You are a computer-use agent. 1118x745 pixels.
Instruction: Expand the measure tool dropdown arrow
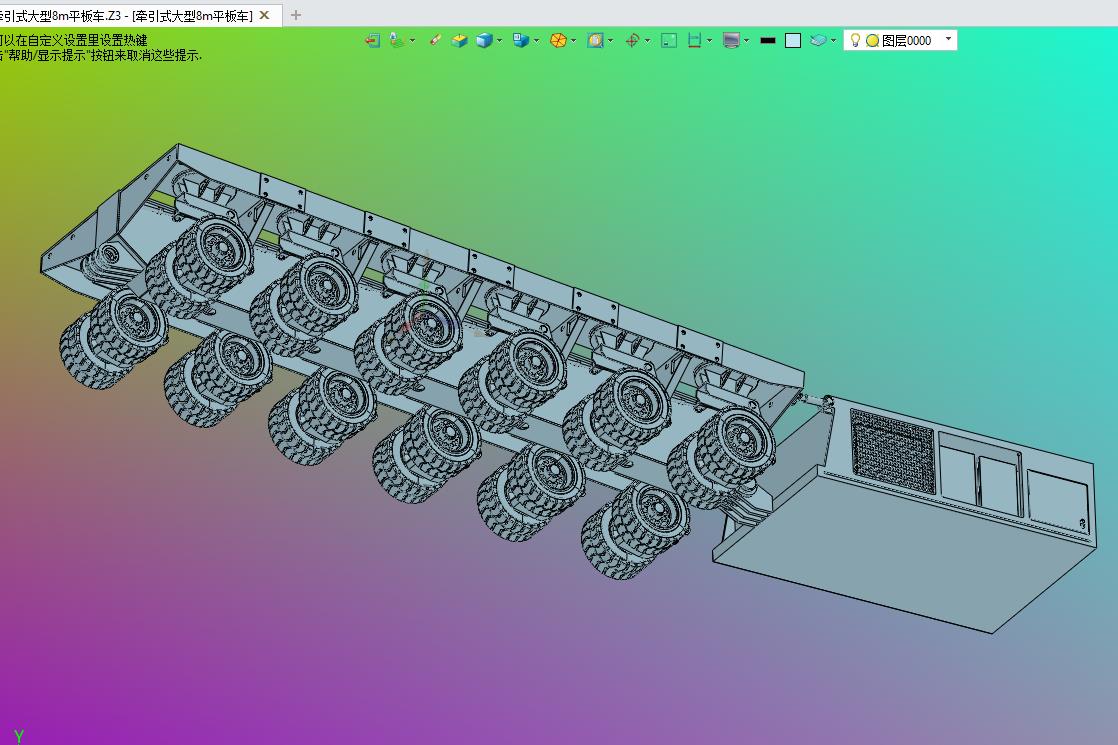[x=709, y=41]
